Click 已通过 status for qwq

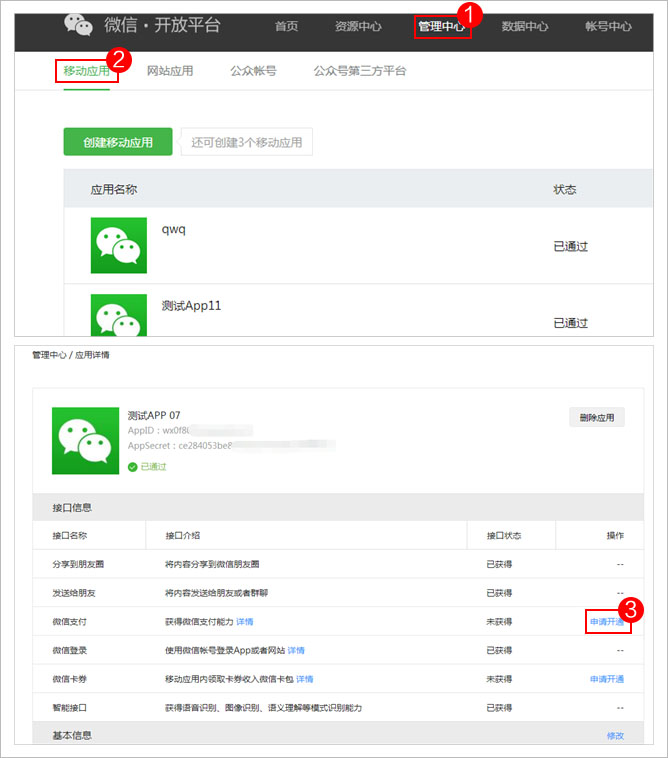tap(571, 247)
